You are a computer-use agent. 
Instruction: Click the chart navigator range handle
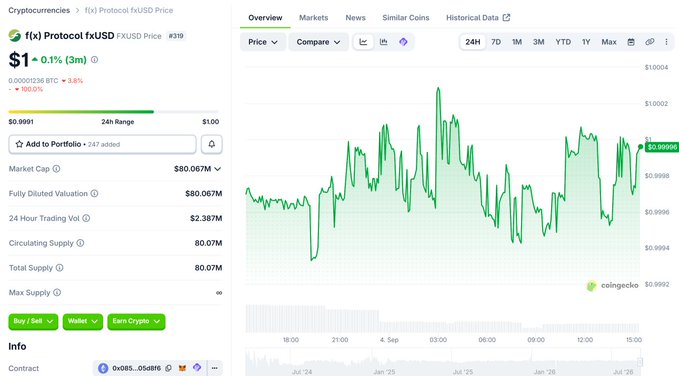tap(640, 362)
